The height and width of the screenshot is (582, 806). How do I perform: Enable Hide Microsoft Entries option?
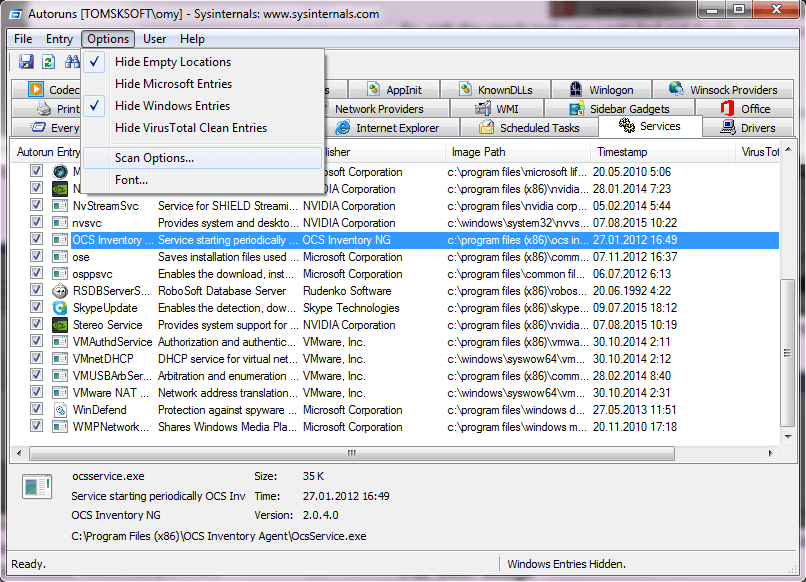pyautogui.click(x=203, y=84)
